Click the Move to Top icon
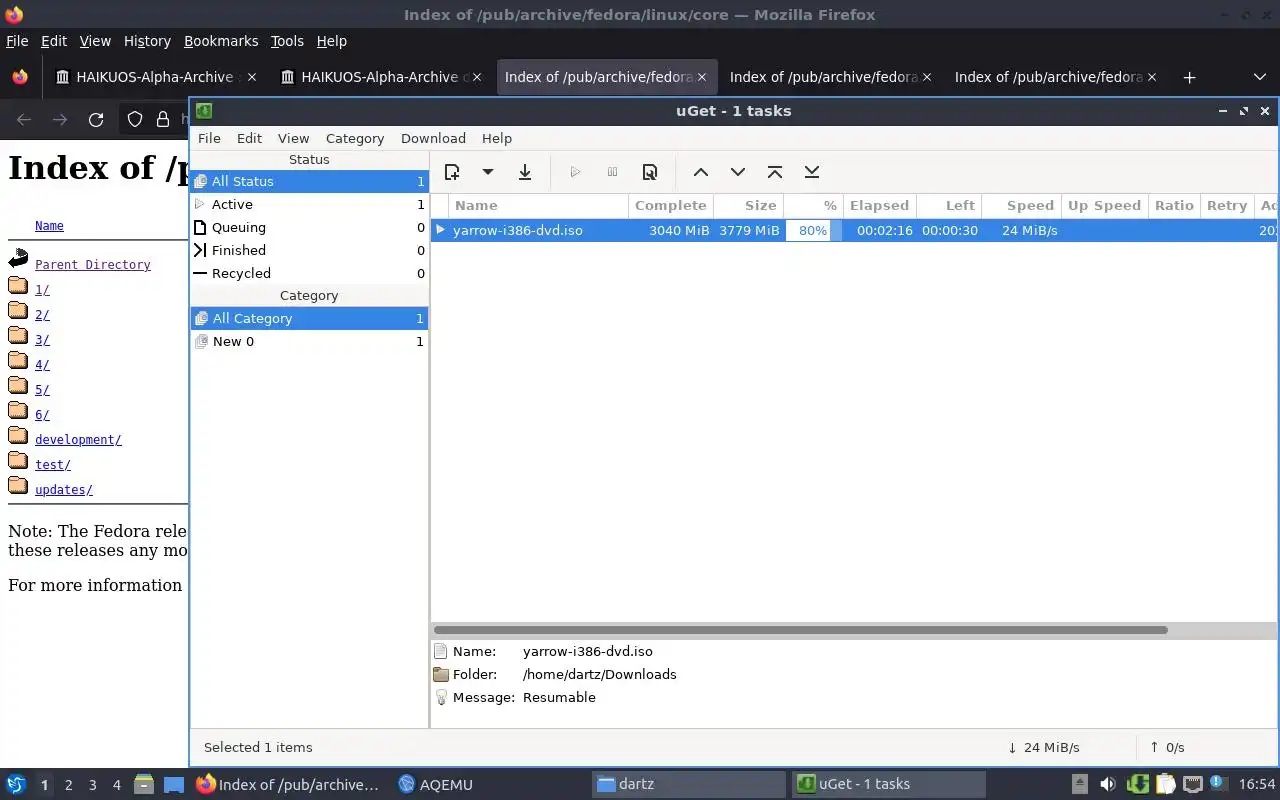The image size is (1280, 800). click(775, 172)
